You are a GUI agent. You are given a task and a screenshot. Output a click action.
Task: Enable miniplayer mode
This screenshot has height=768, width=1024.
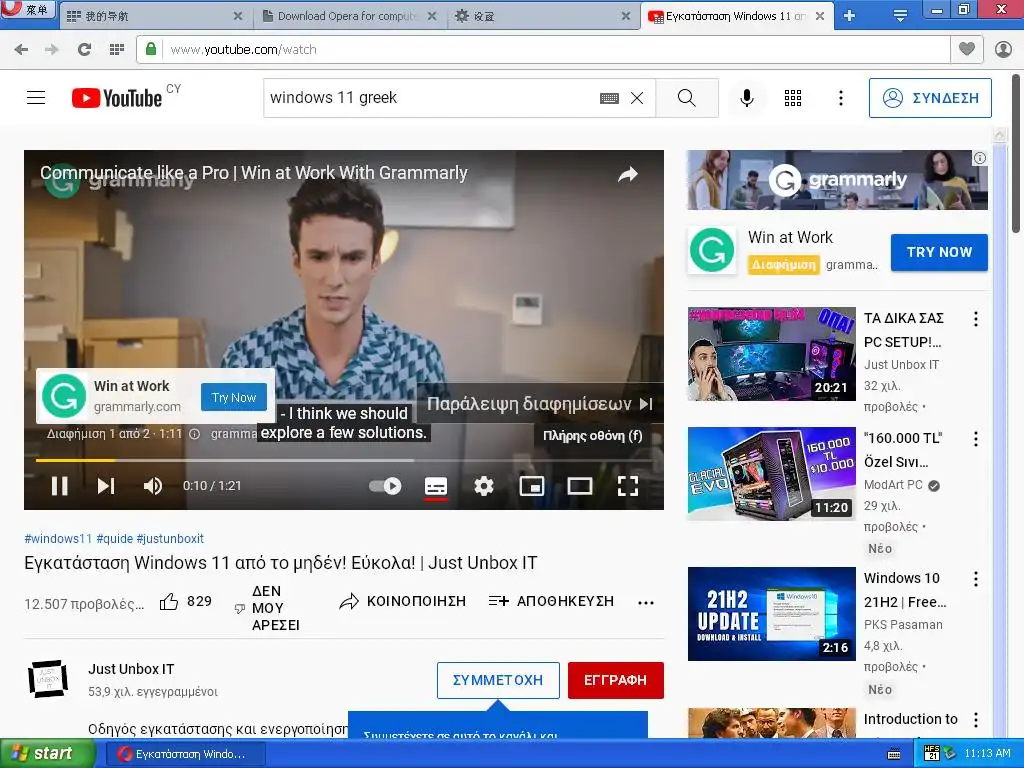(532, 486)
